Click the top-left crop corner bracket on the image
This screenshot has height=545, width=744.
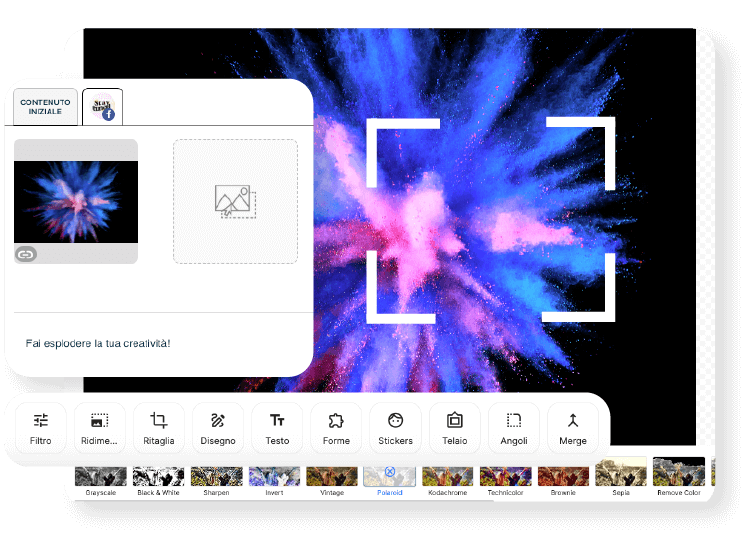(403, 152)
